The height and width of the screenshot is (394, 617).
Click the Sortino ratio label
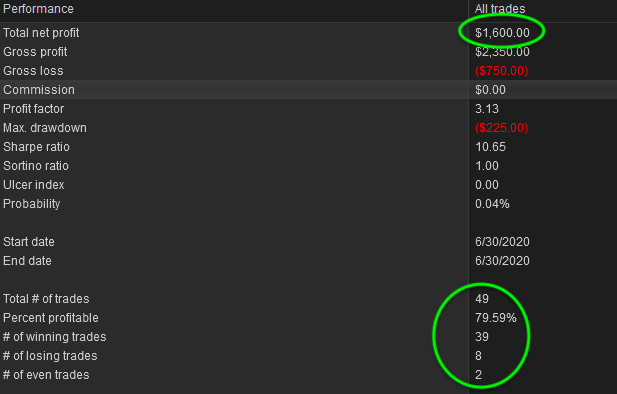tap(36, 166)
